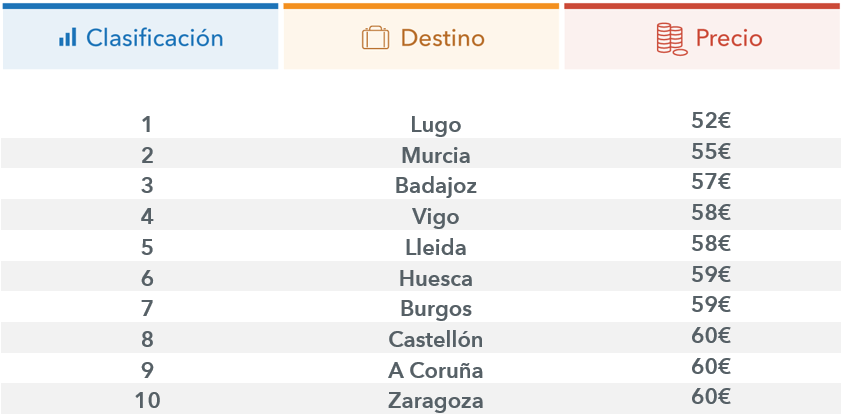Click the suitcase icon beside Destino
The height and width of the screenshot is (418, 841).
(375, 38)
